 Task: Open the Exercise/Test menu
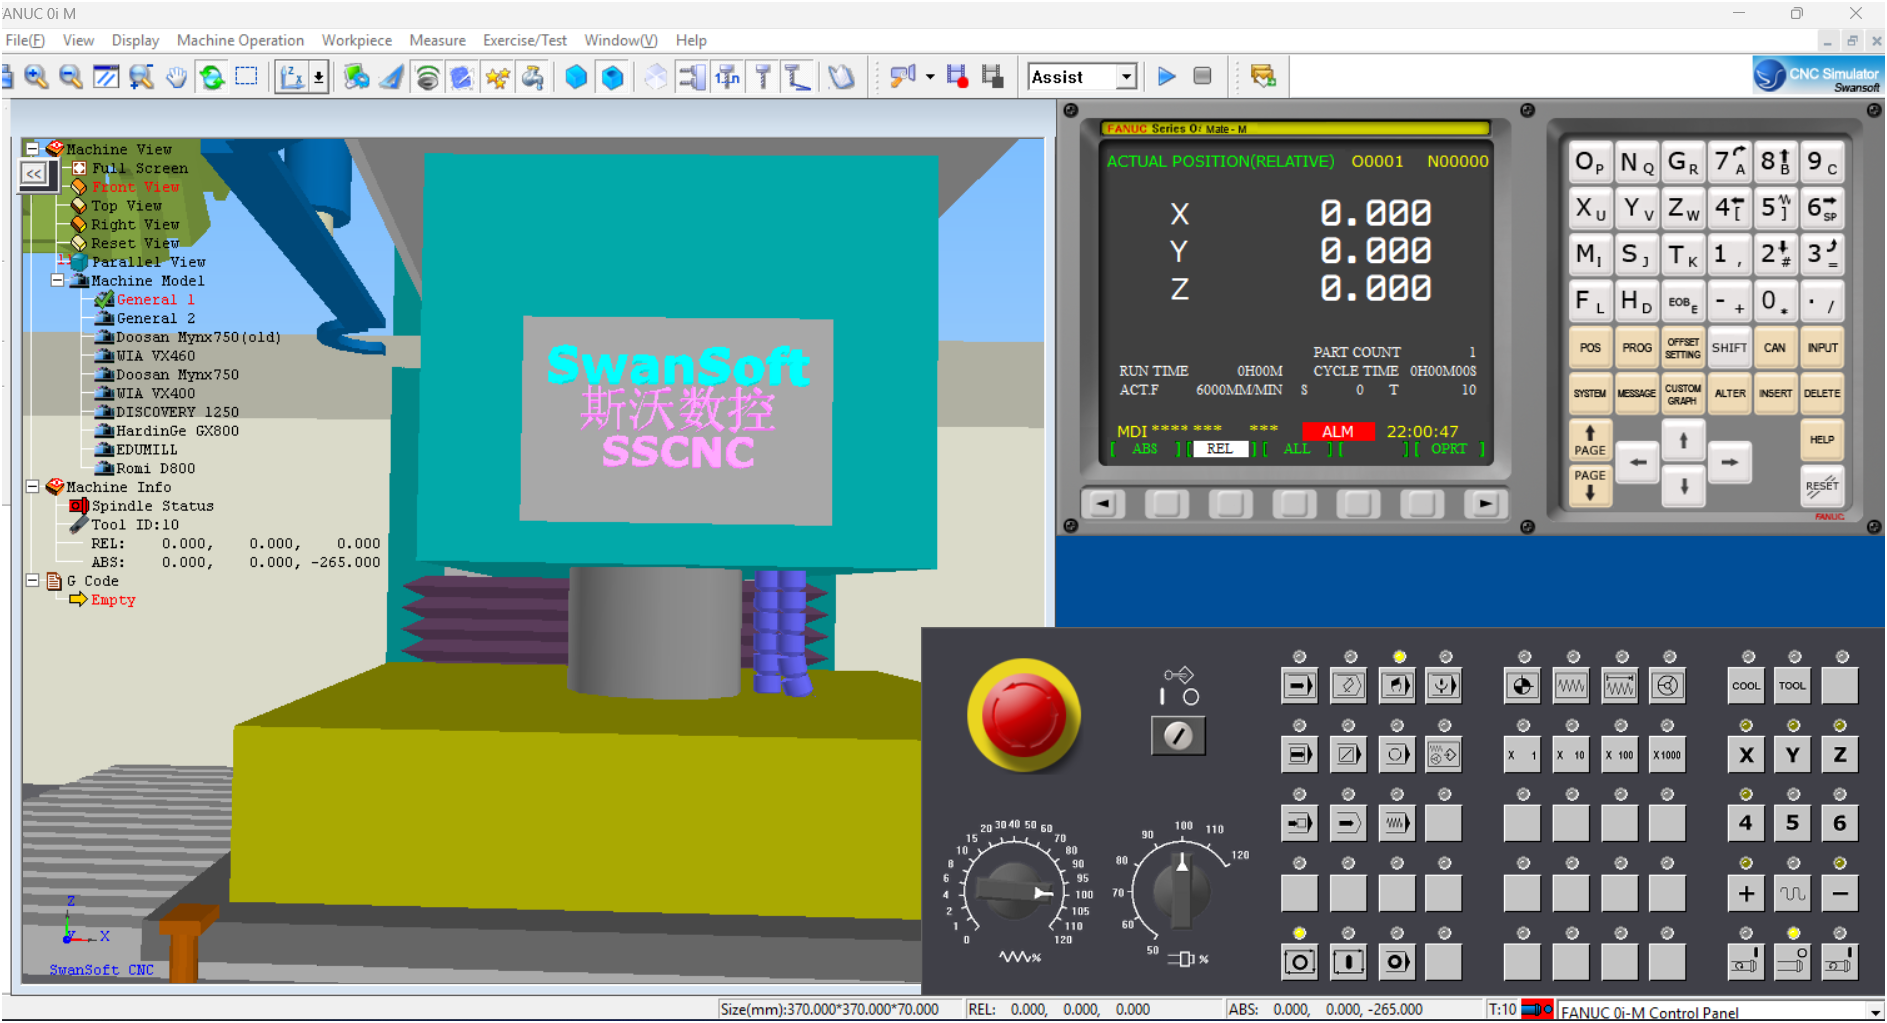pos(524,40)
